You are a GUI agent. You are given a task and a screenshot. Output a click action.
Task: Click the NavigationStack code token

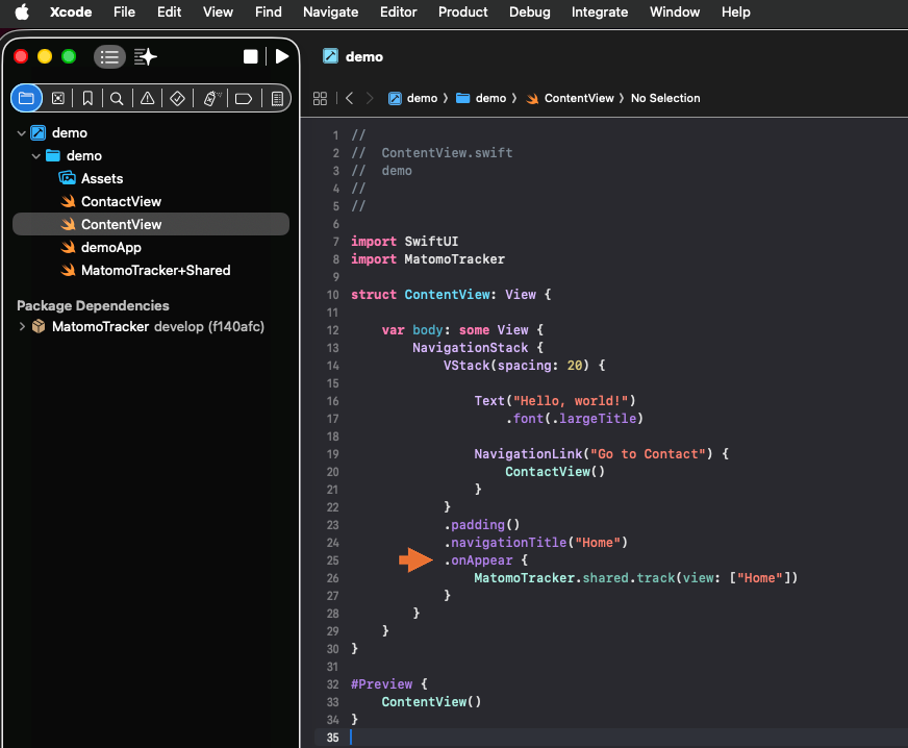(470, 348)
